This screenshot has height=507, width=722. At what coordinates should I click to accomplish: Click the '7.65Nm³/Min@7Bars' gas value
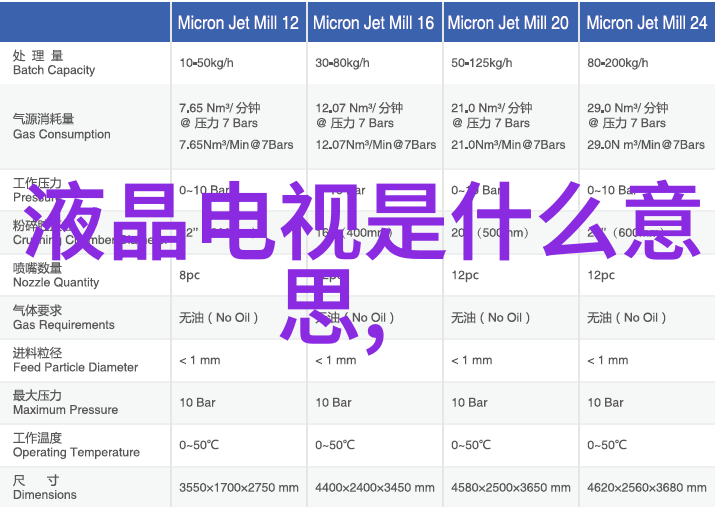pyautogui.click(x=236, y=145)
